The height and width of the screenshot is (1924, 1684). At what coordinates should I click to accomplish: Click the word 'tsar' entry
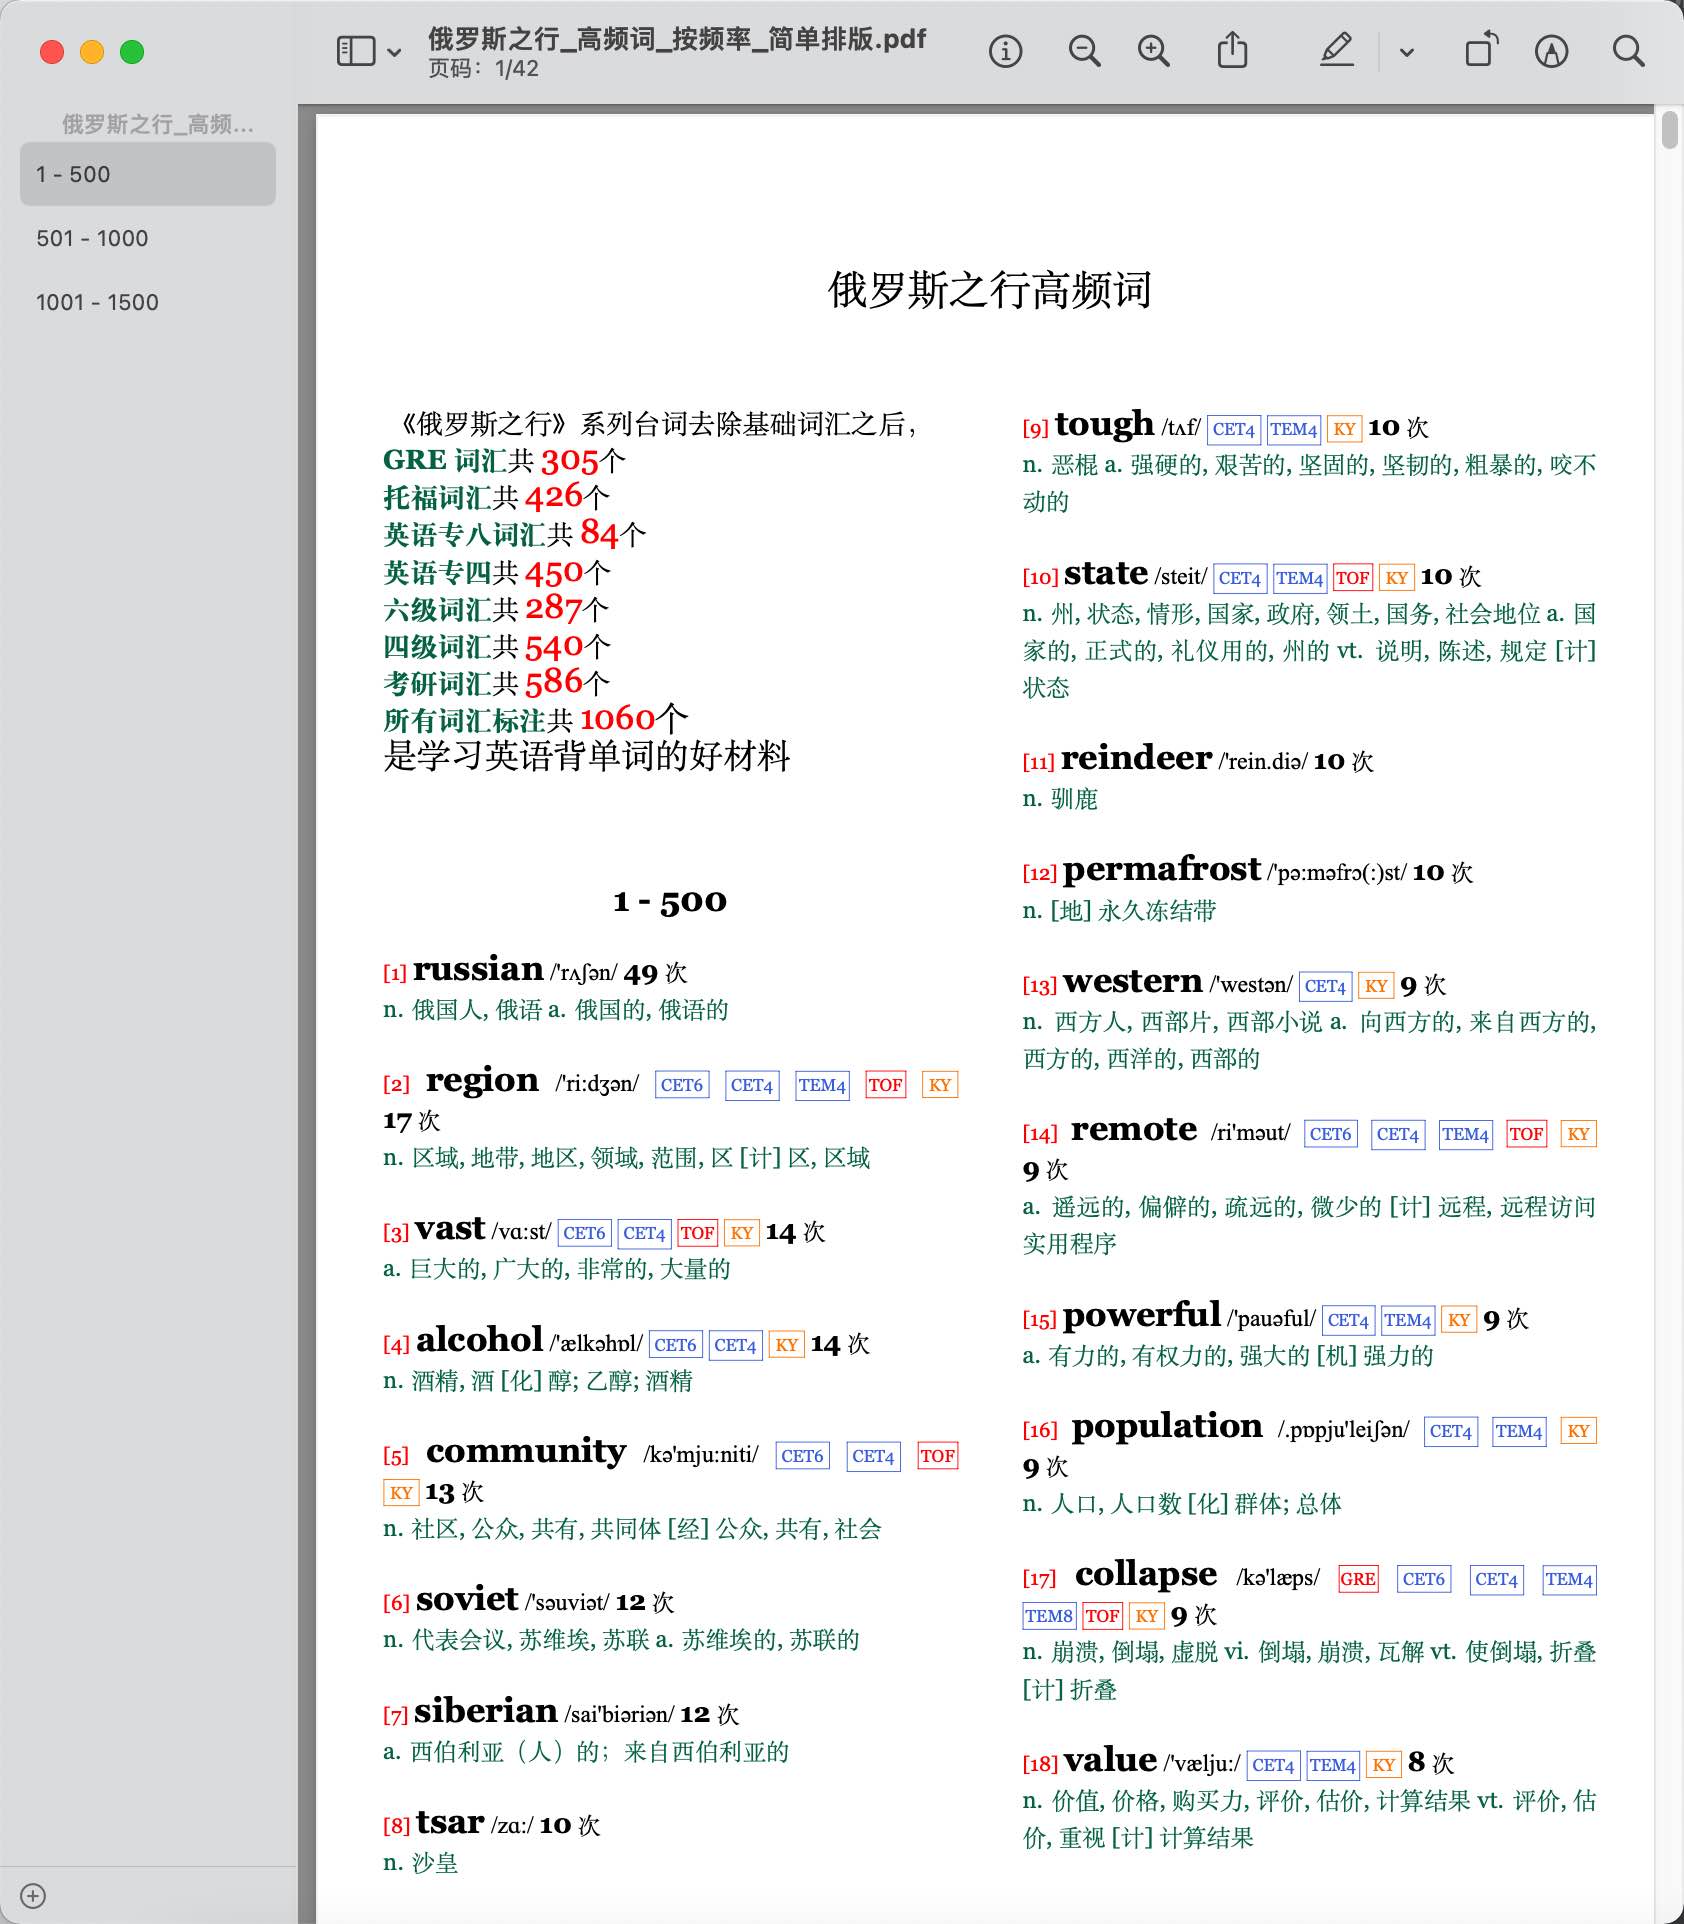[450, 1823]
